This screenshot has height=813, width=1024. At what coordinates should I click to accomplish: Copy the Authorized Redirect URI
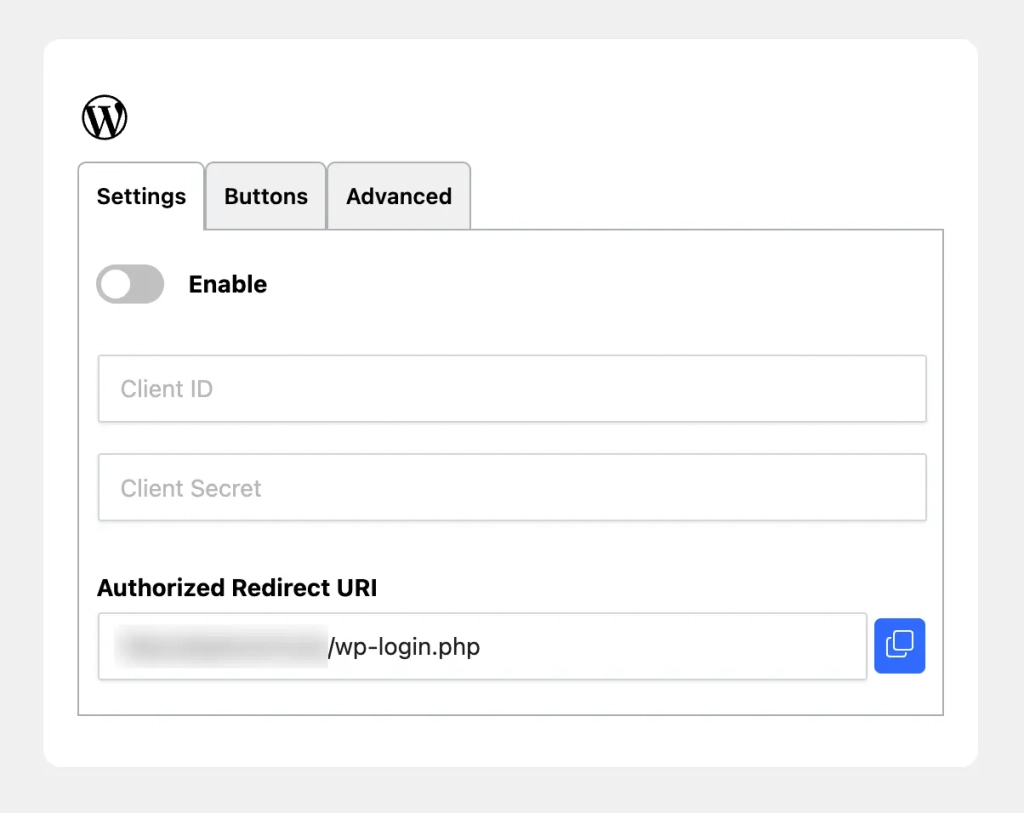(x=899, y=645)
